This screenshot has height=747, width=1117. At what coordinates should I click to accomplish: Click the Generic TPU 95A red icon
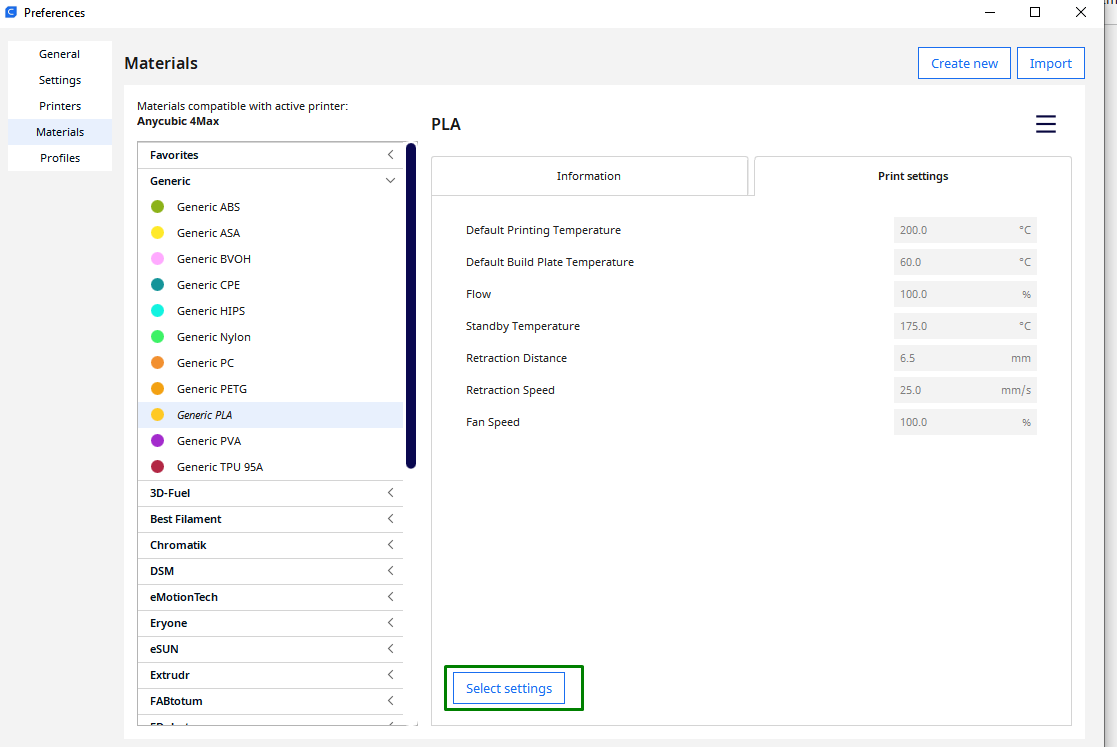point(157,467)
